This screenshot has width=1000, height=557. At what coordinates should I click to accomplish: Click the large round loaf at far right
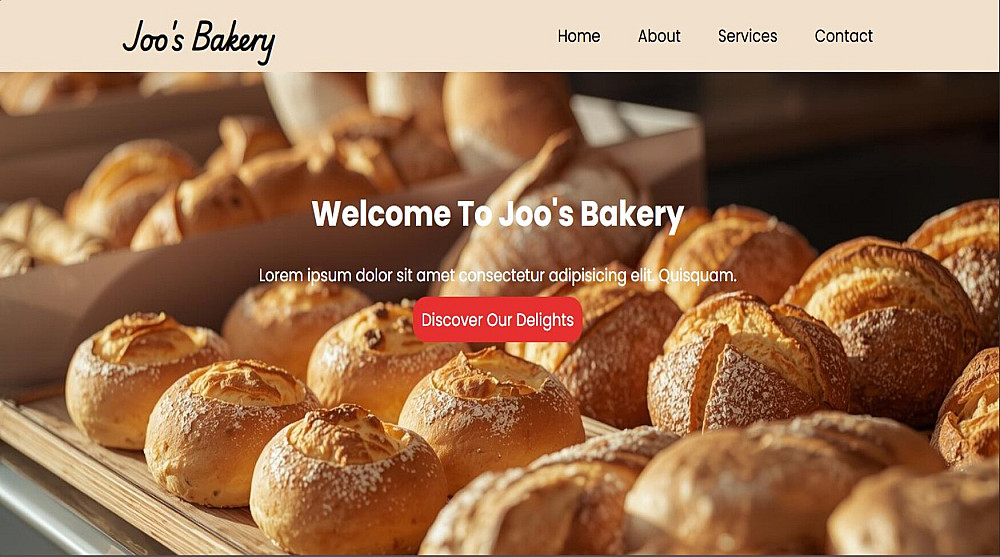tap(886, 325)
